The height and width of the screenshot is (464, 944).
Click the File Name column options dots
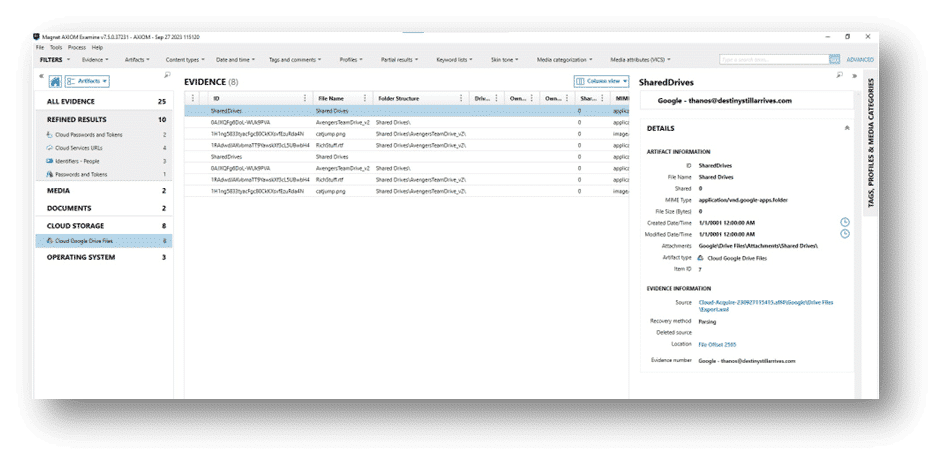tap(365, 98)
